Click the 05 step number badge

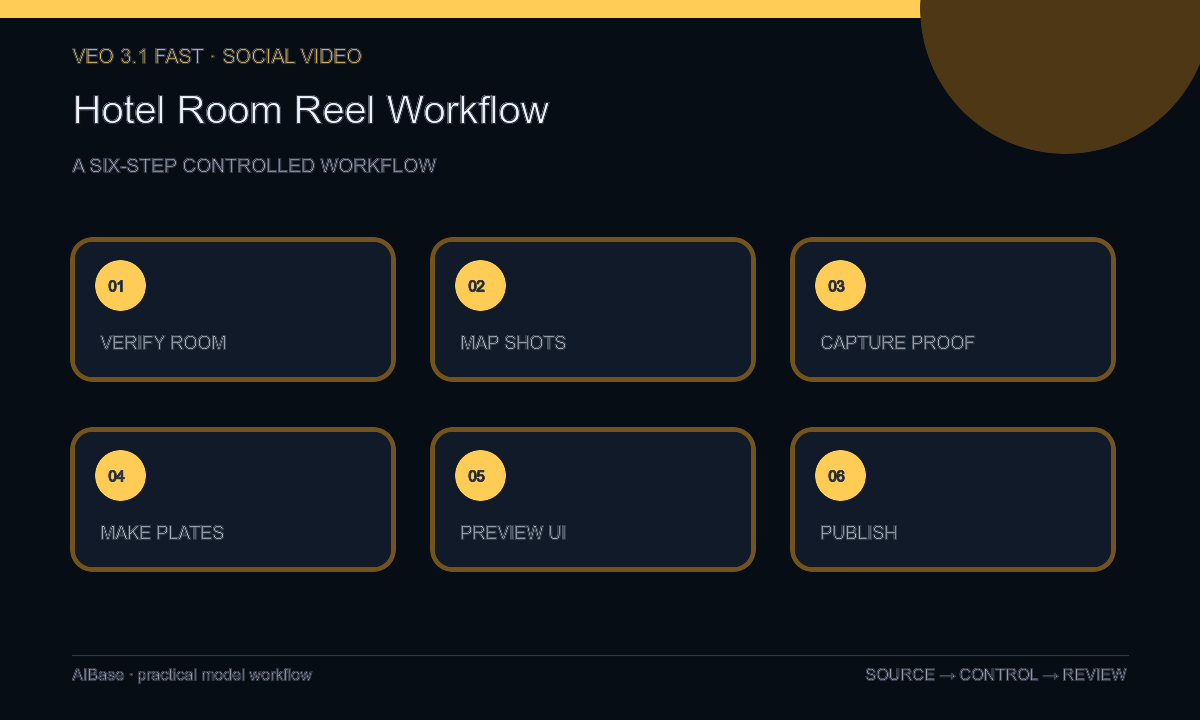coord(480,476)
